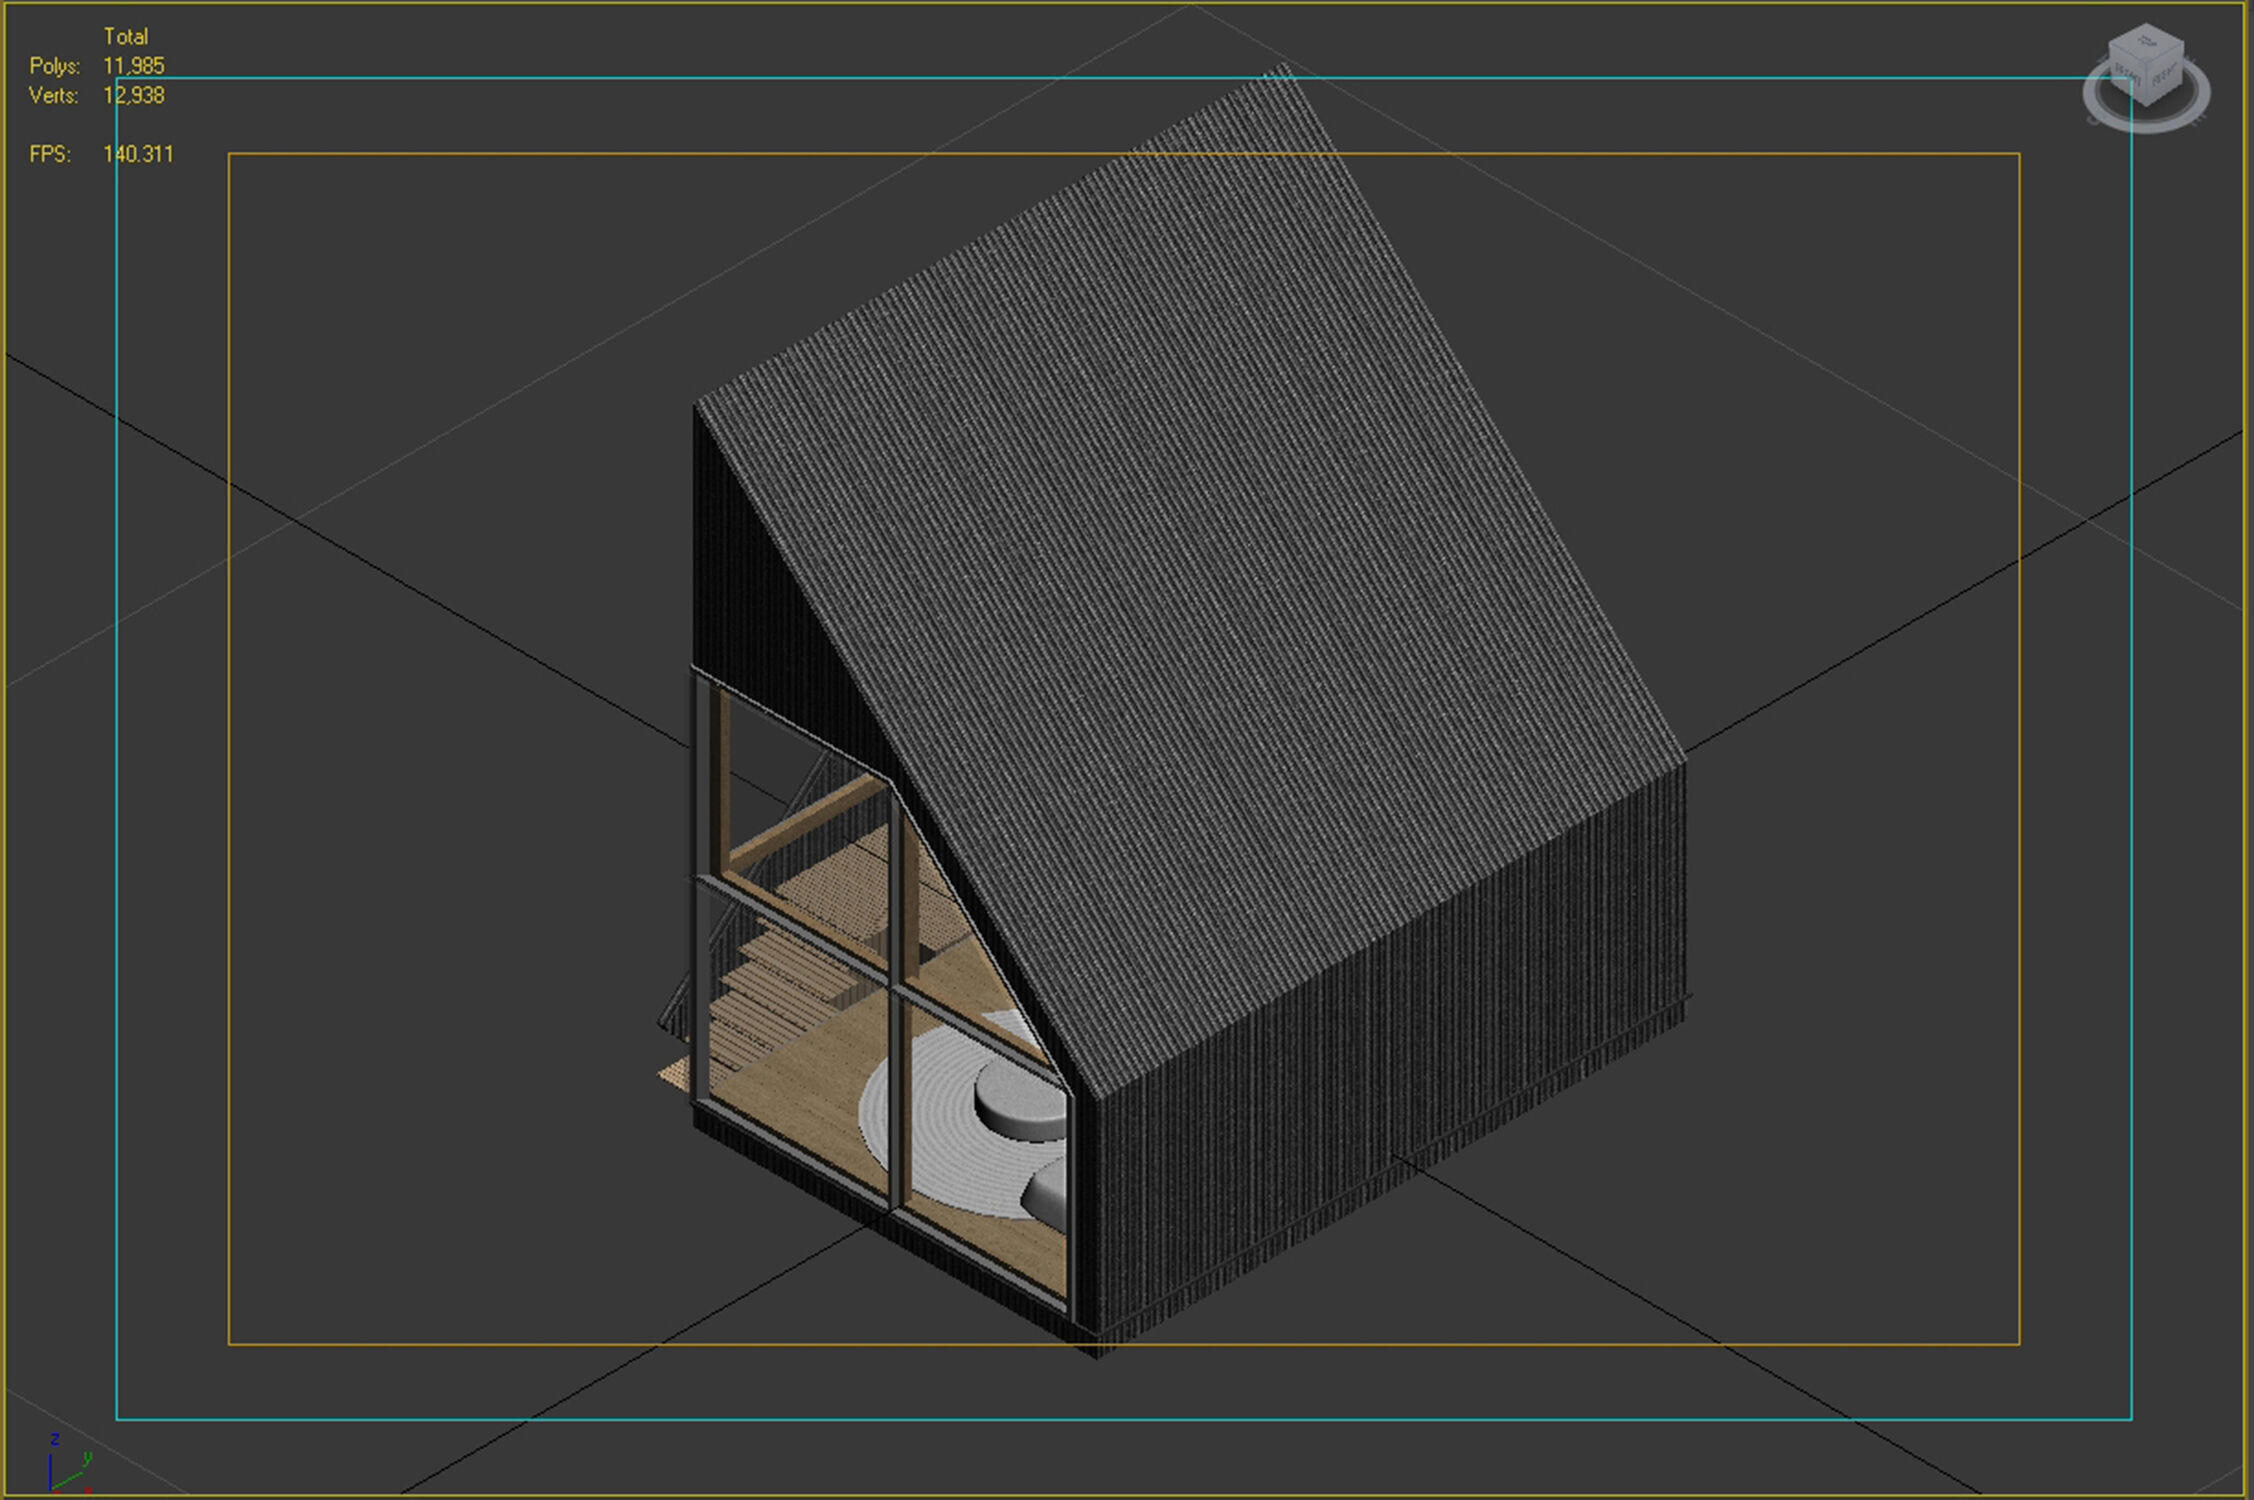Click the "Polys:" statistics label
The width and height of the screenshot is (2254, 1500).
coord(54,66)
